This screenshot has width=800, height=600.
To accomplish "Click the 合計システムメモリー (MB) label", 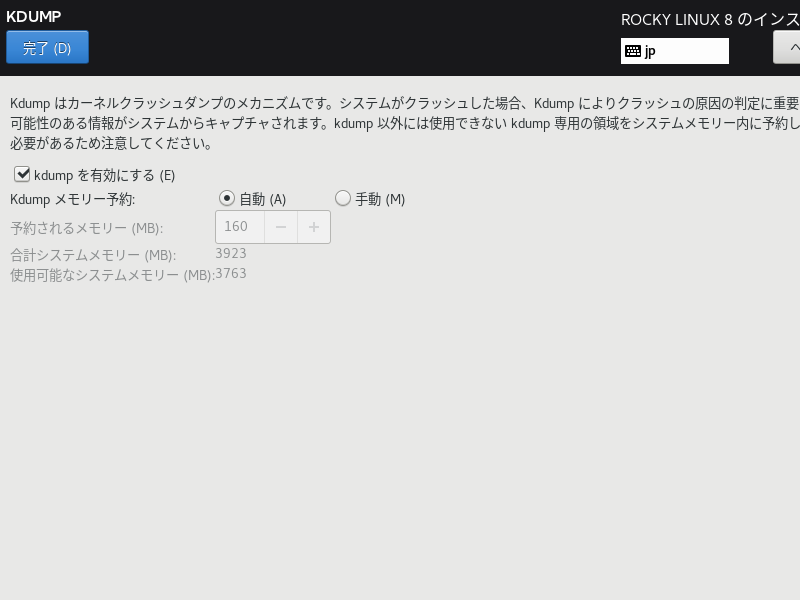I will coord(93,255).
